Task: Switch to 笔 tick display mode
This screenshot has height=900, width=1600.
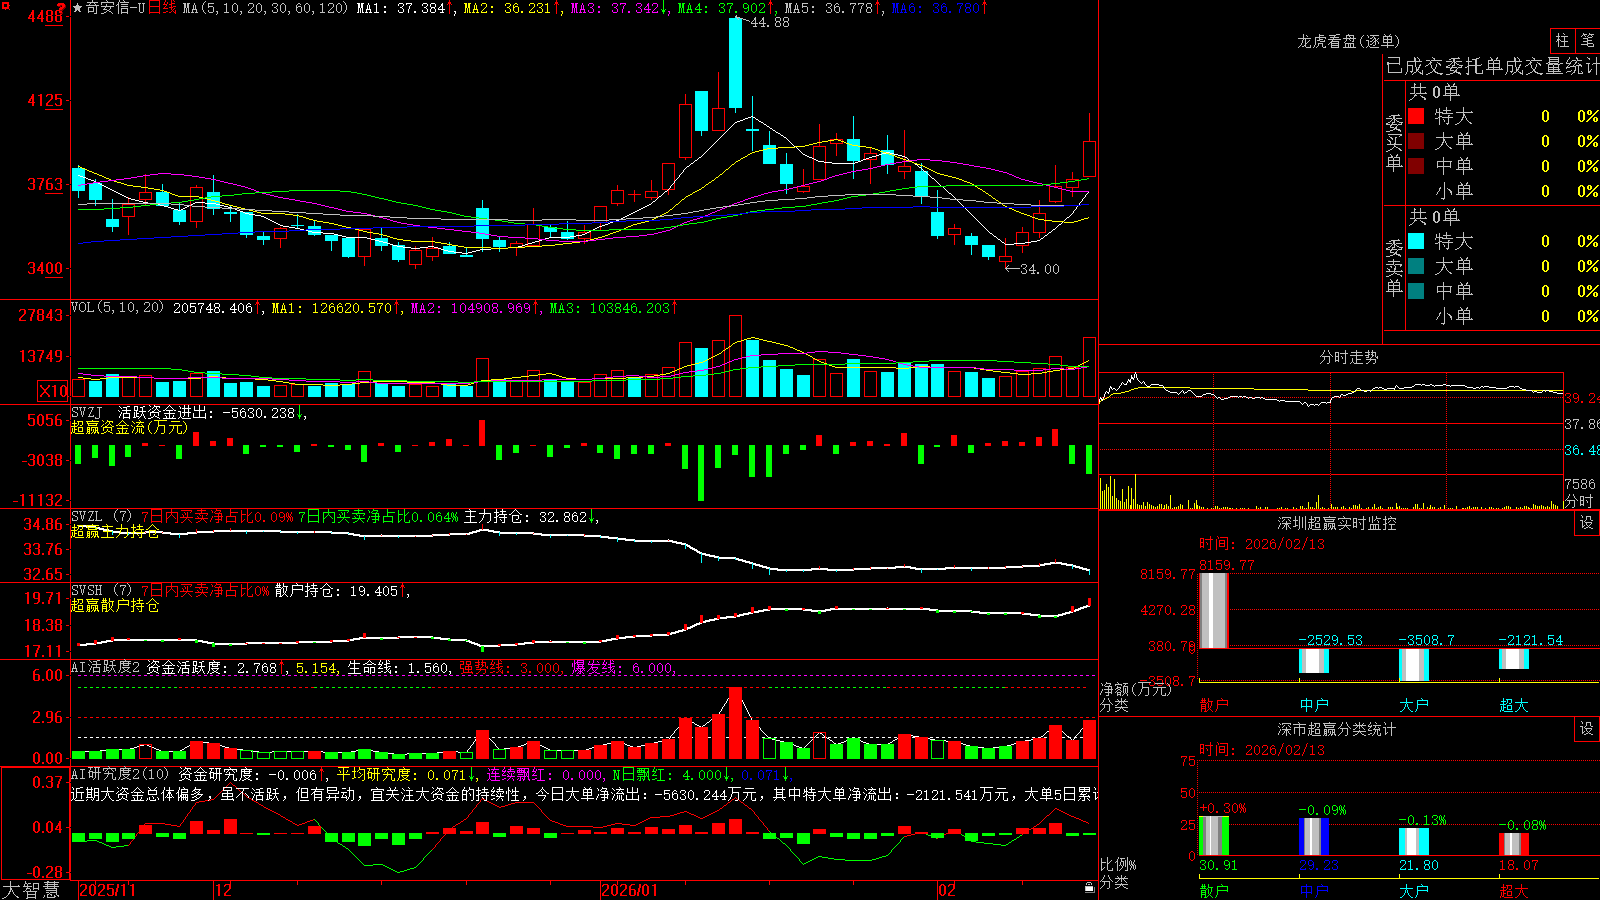Action: [1587, 40]
